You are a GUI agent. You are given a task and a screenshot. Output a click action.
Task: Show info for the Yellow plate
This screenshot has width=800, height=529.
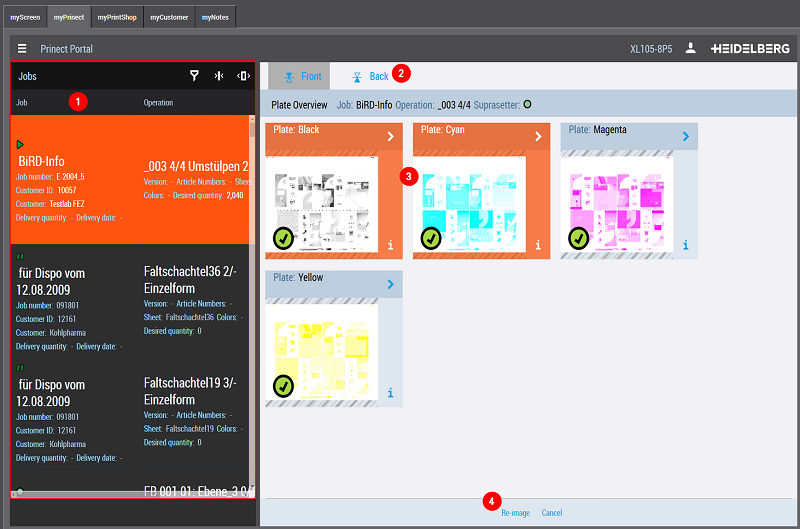tap(390, 392)
